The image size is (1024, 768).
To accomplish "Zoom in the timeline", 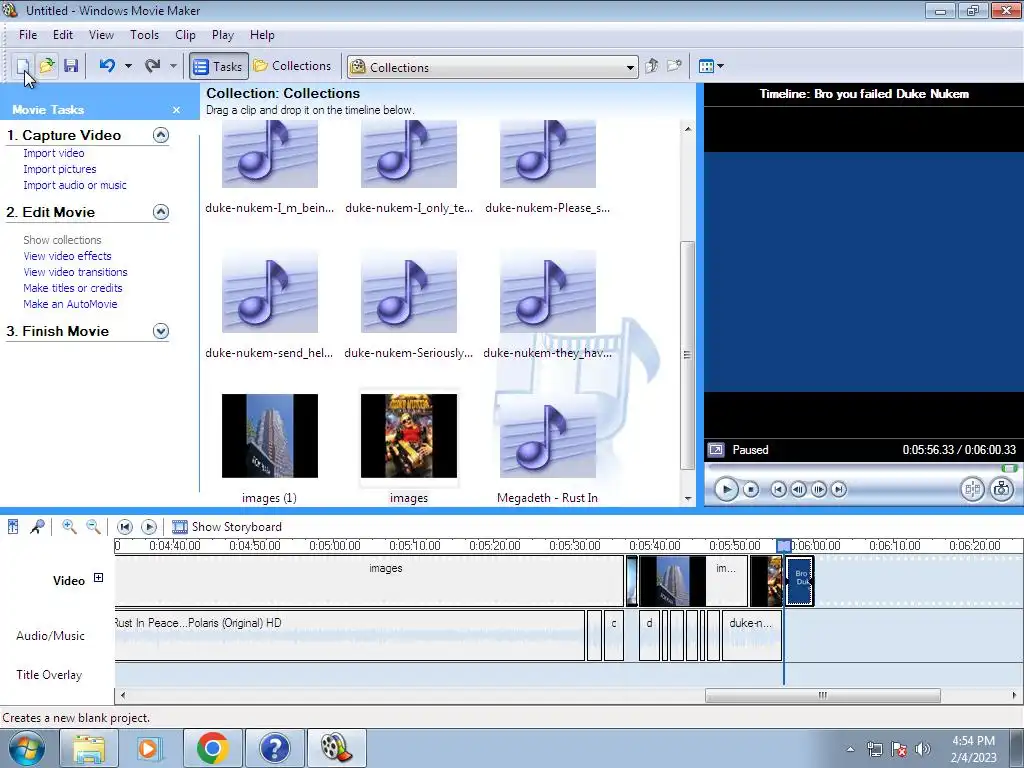I will (x=69, y=526).
